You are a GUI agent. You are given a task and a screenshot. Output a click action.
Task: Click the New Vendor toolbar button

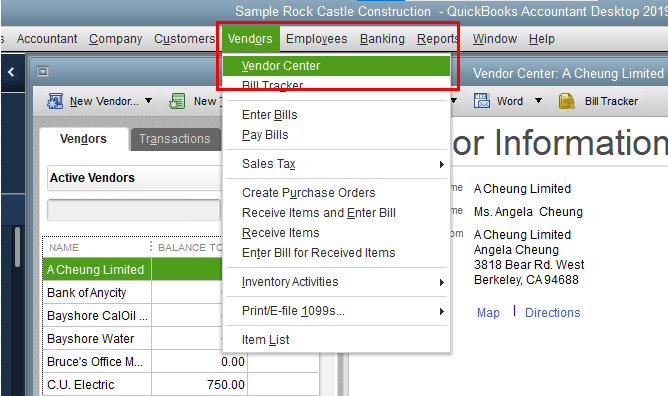click(x=100, y=101)
